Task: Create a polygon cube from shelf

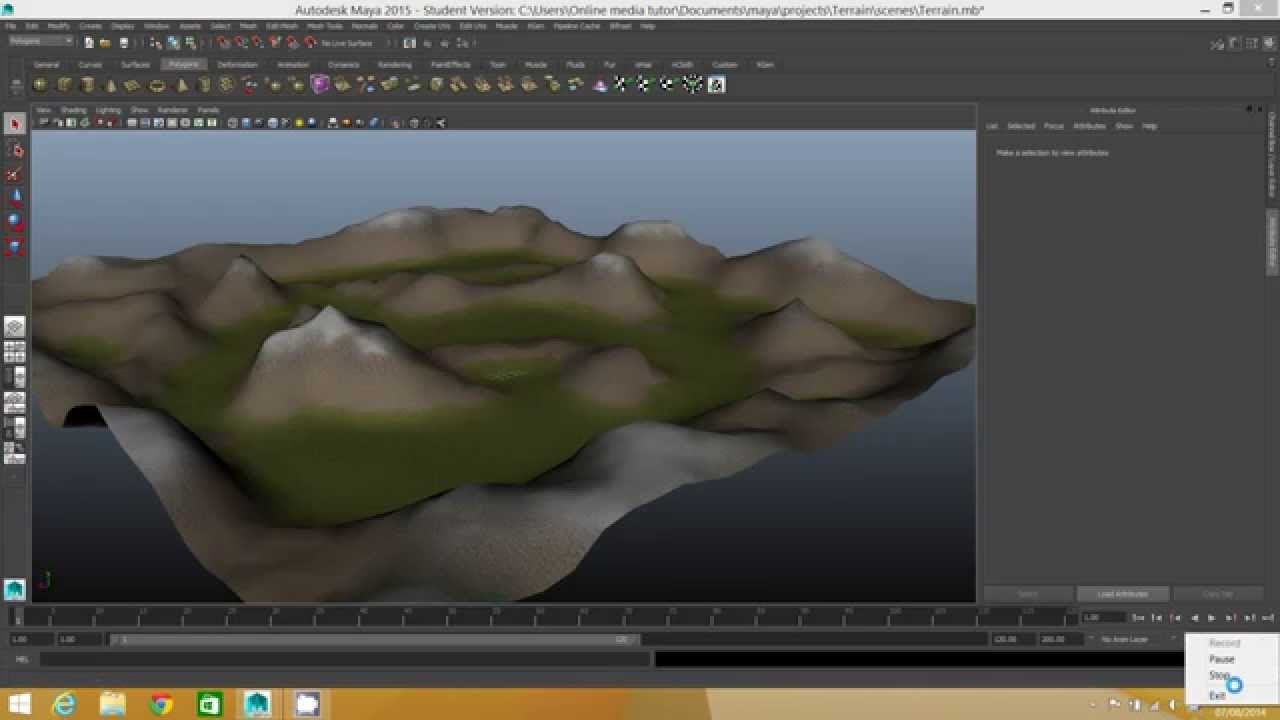Action: 64,85
